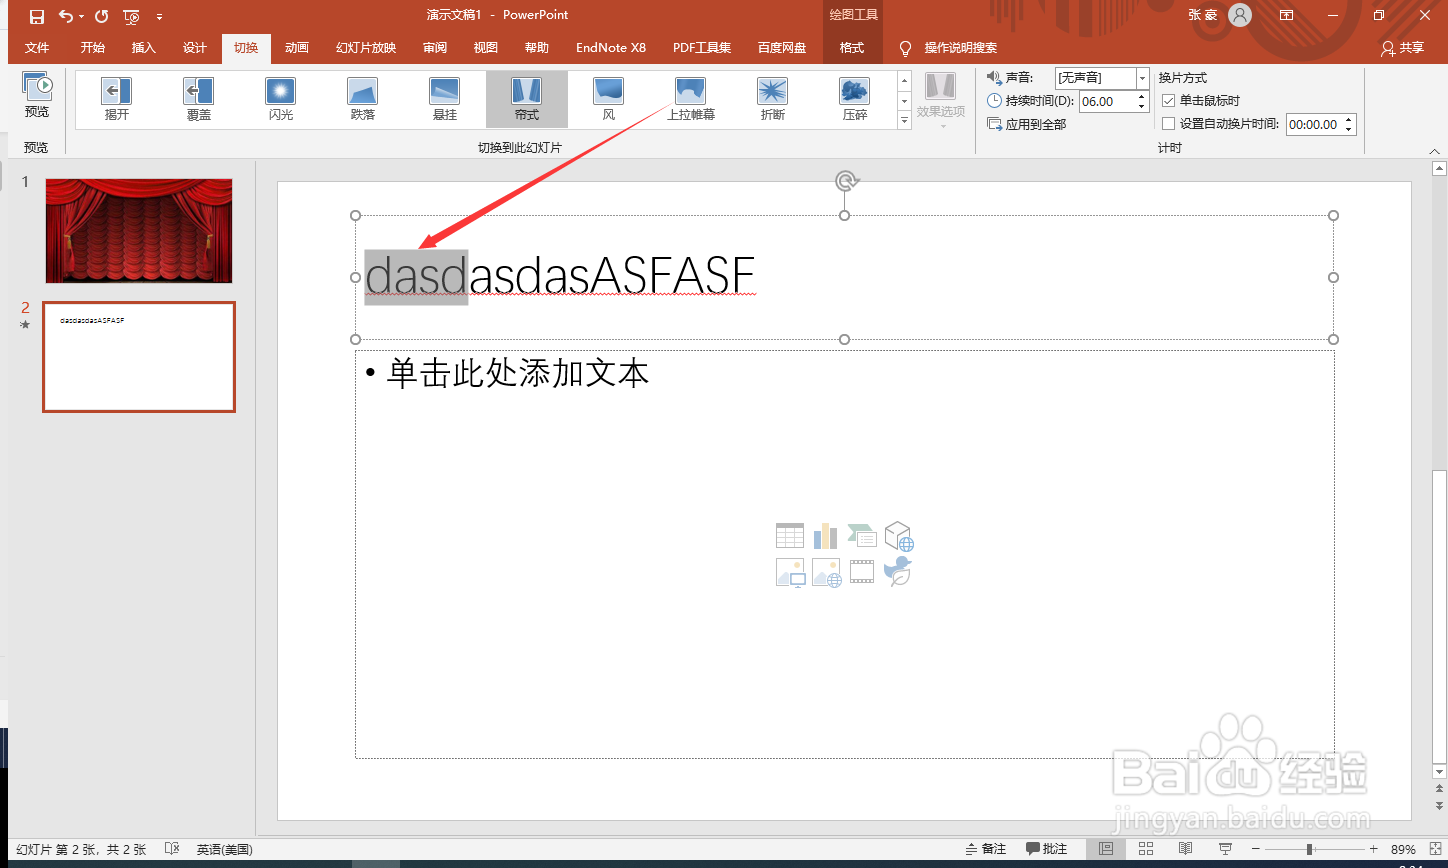Switch to Slide Sorter view in status bar
1448x868 pixels.
coord(1146,849)
